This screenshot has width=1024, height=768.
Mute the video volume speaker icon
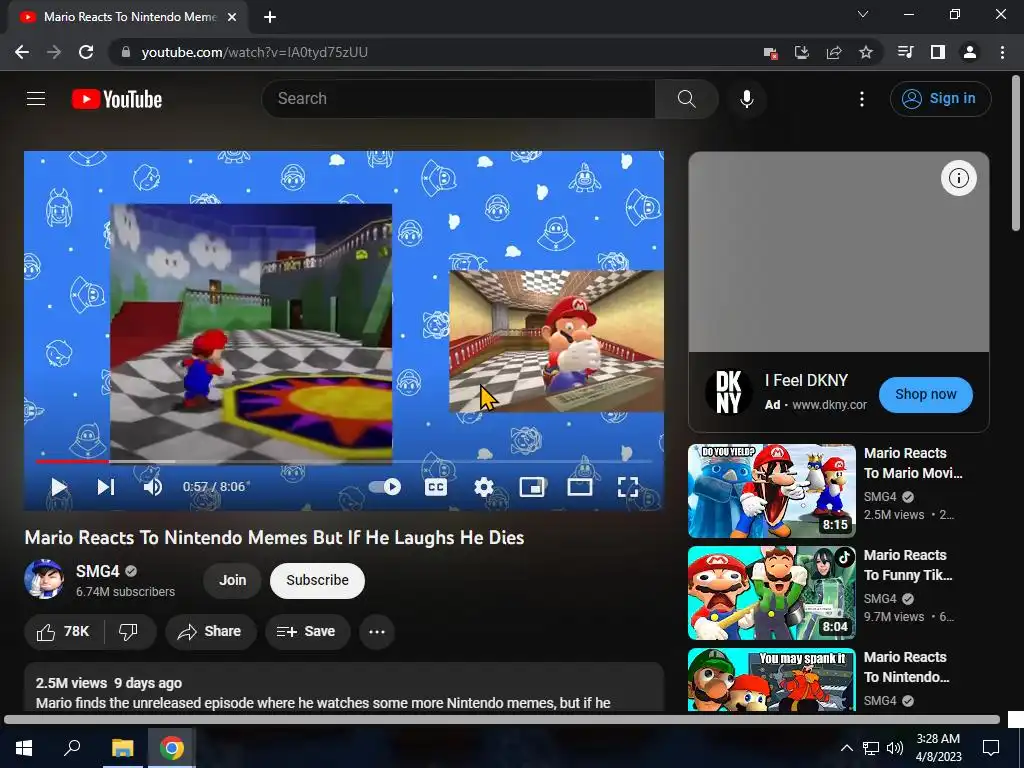(x=153, y=487)
